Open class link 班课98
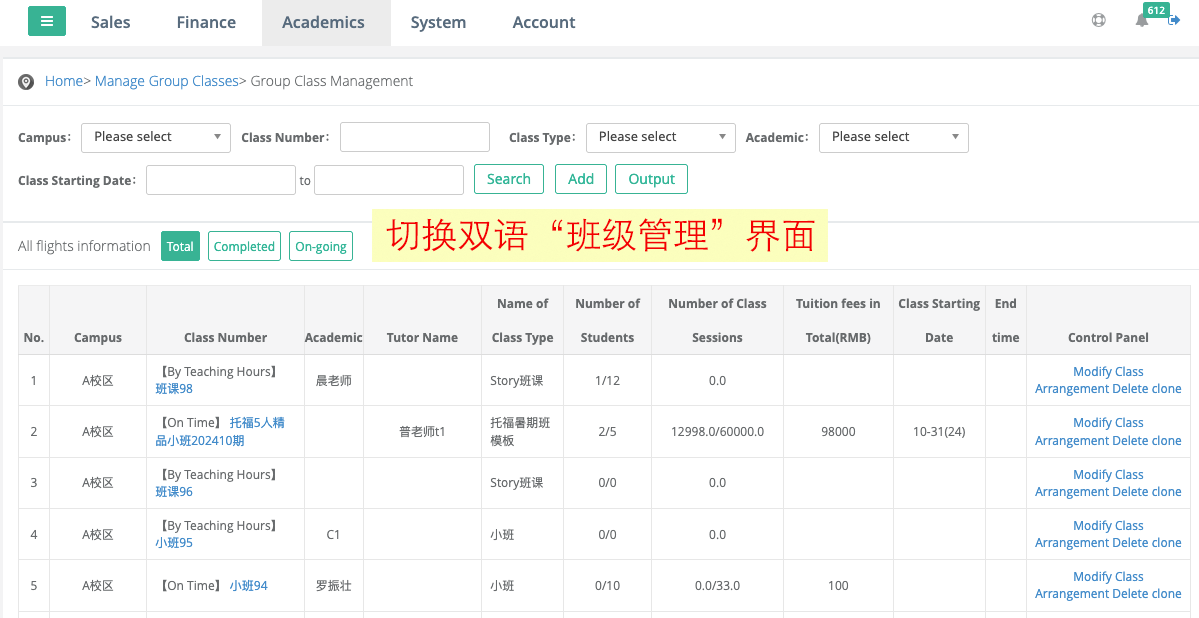This screenshot has width=1199, height=618. click(174, 389)
